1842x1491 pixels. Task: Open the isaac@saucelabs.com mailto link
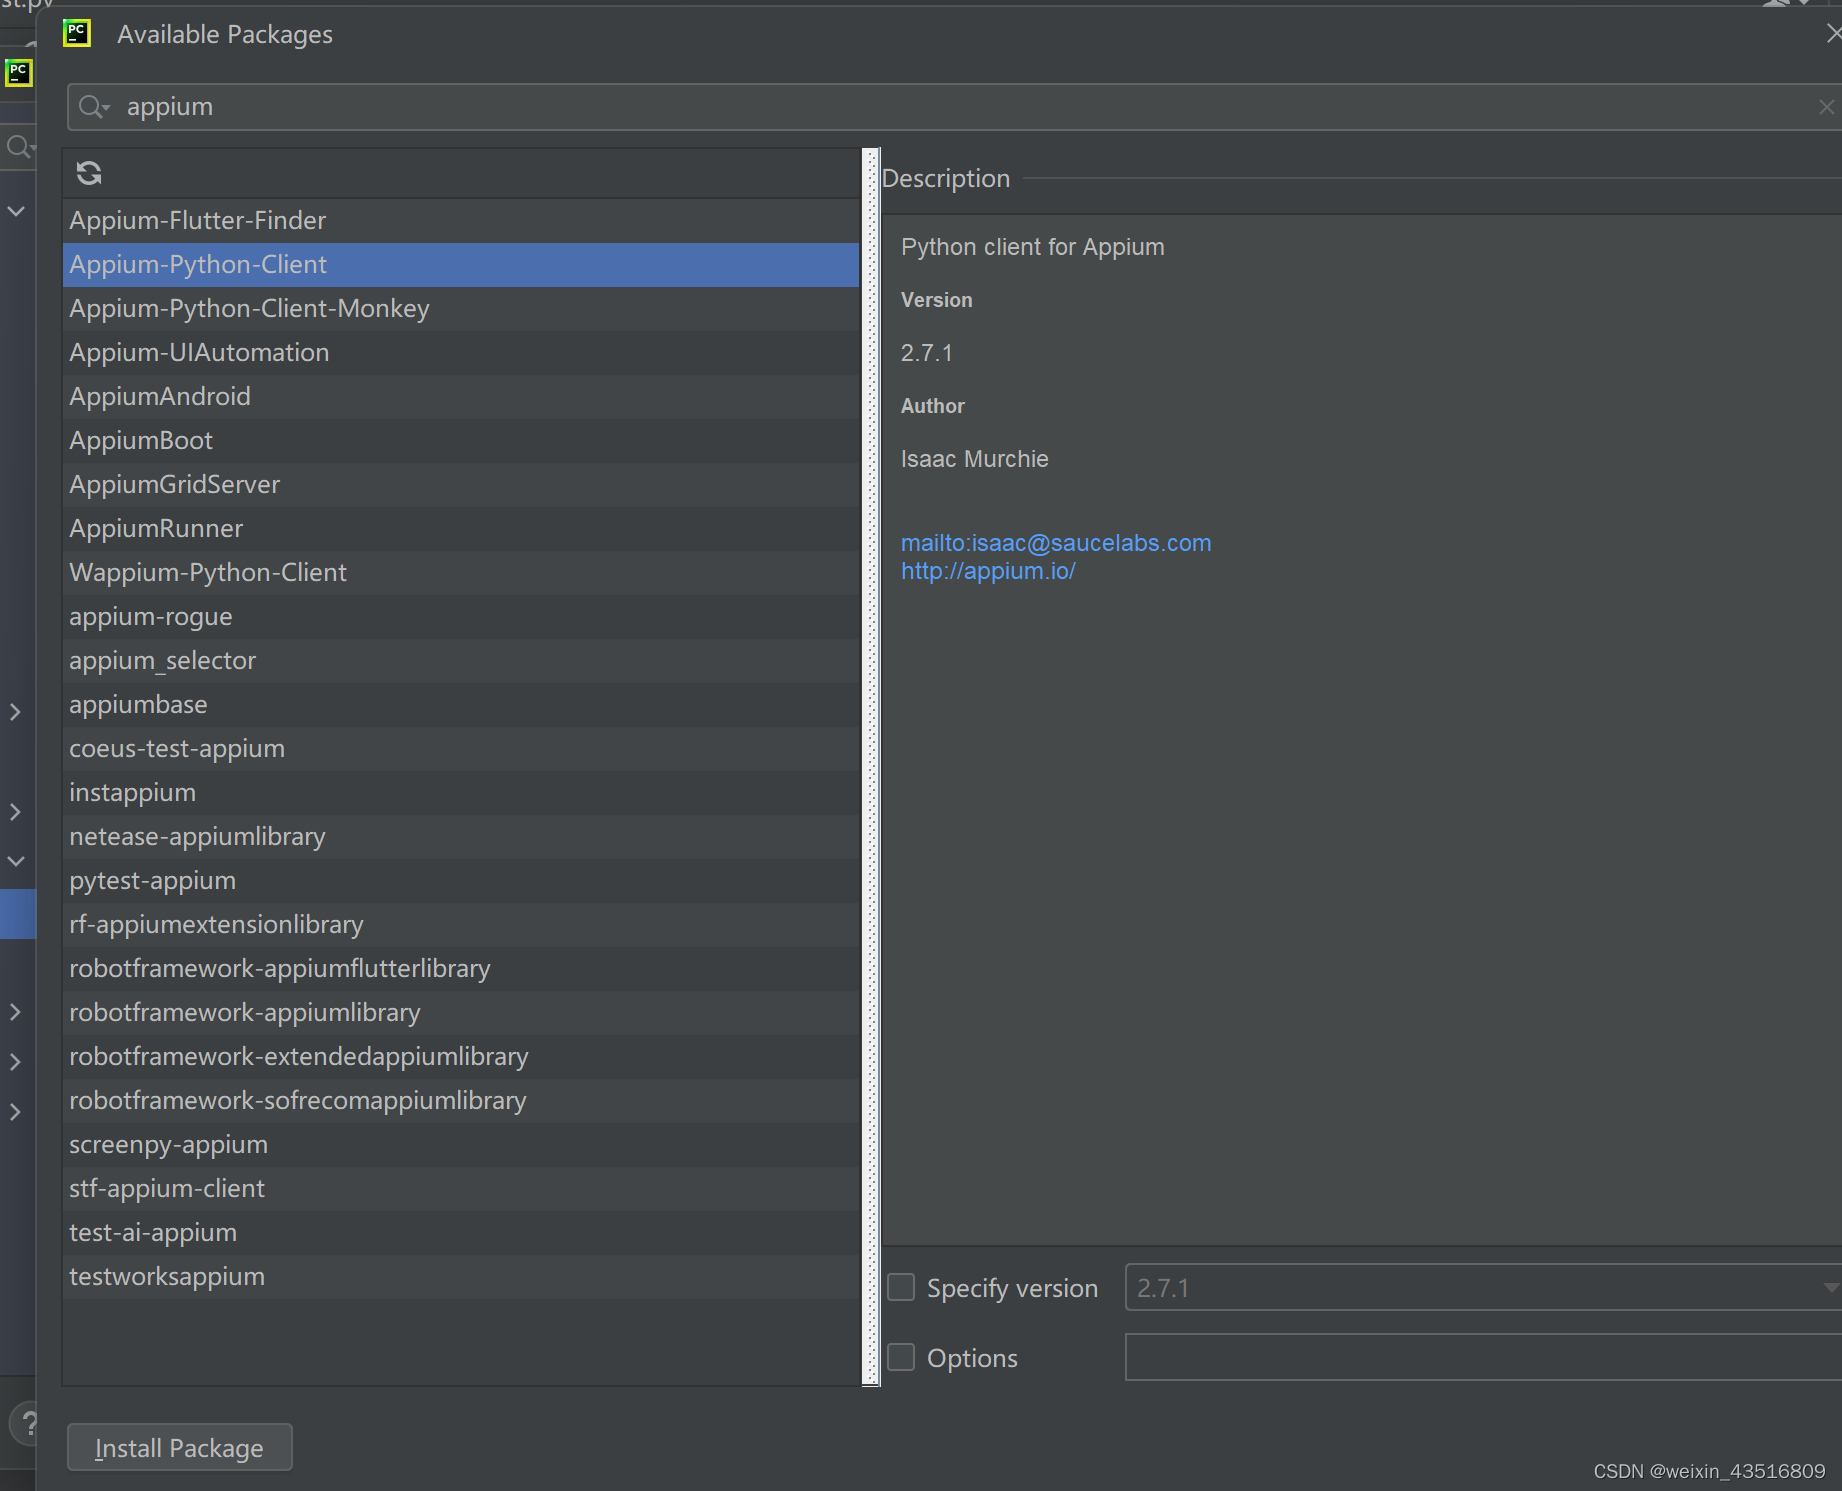tap(1056, 543)
